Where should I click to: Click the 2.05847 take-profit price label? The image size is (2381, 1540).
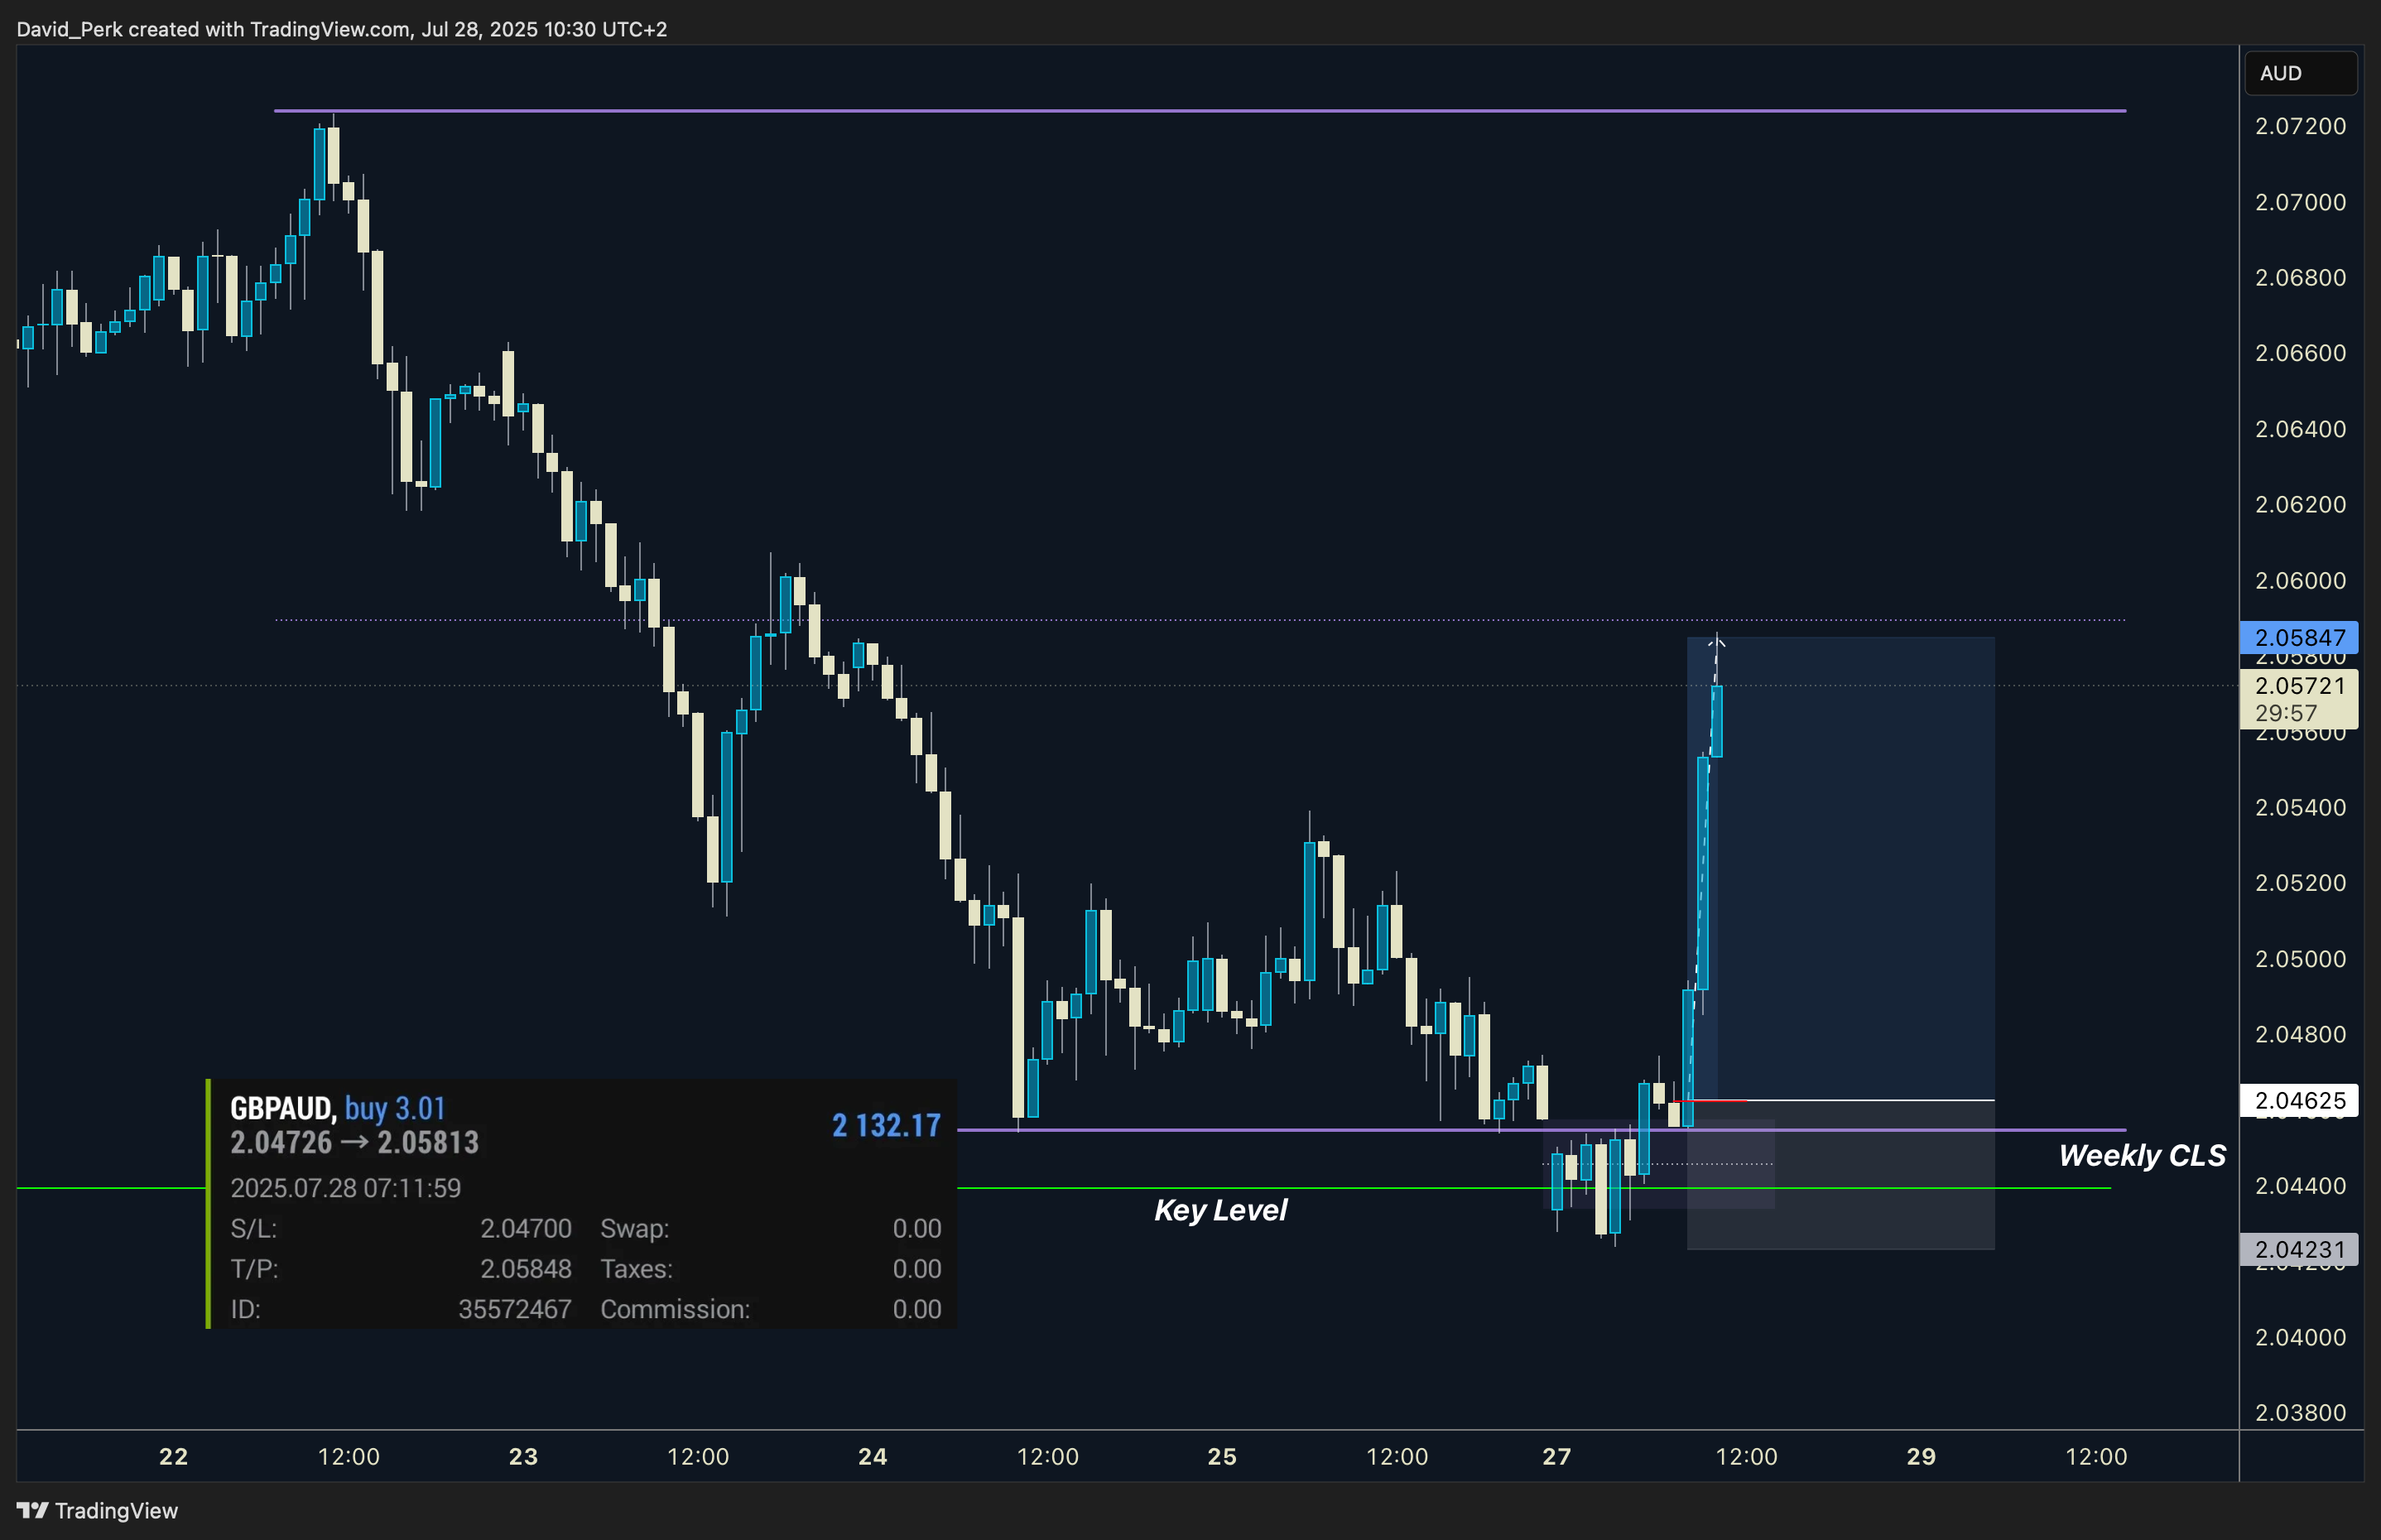[x=2299, y=637]
